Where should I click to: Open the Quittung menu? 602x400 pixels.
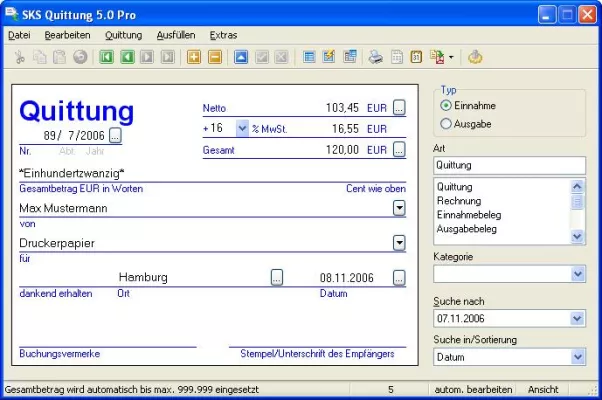(x=123, y=35)
